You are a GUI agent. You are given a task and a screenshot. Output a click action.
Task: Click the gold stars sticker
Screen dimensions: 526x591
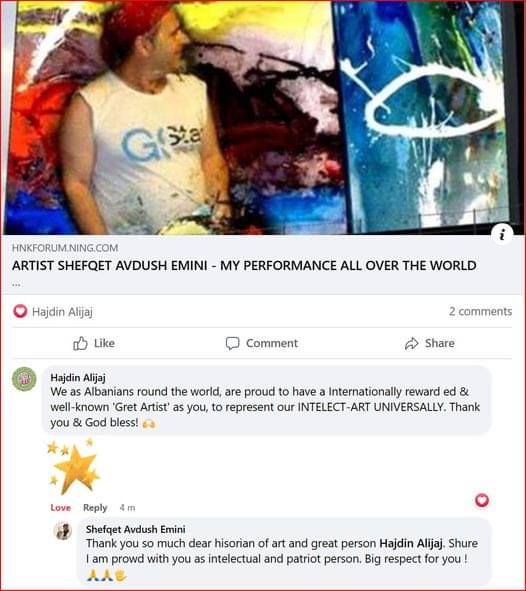73,466
